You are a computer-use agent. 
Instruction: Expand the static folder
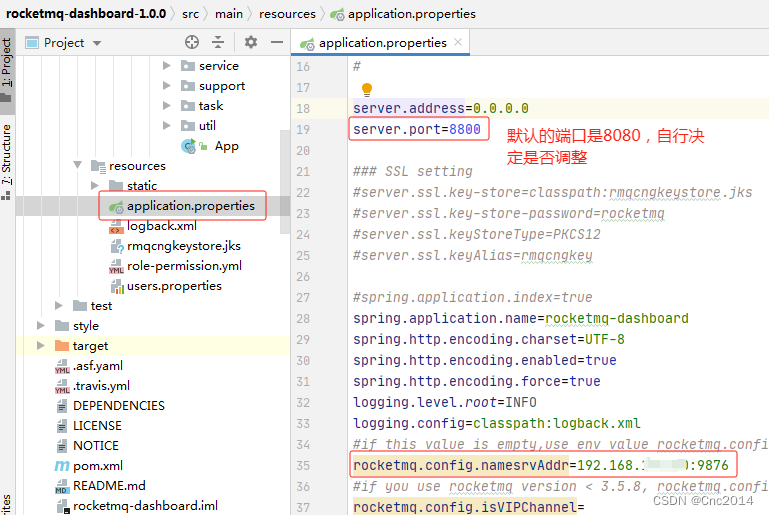point(95,185)
